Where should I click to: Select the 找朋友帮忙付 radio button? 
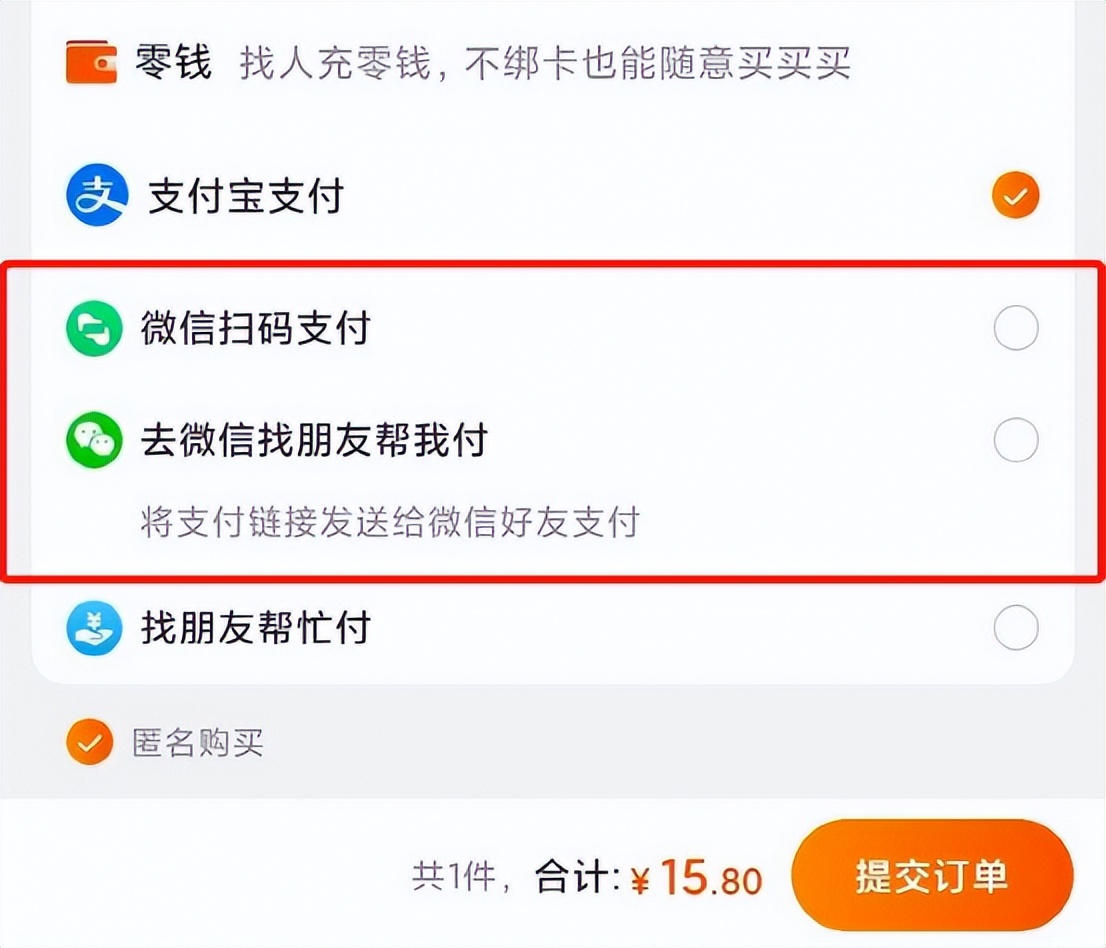coord(1015,628)
